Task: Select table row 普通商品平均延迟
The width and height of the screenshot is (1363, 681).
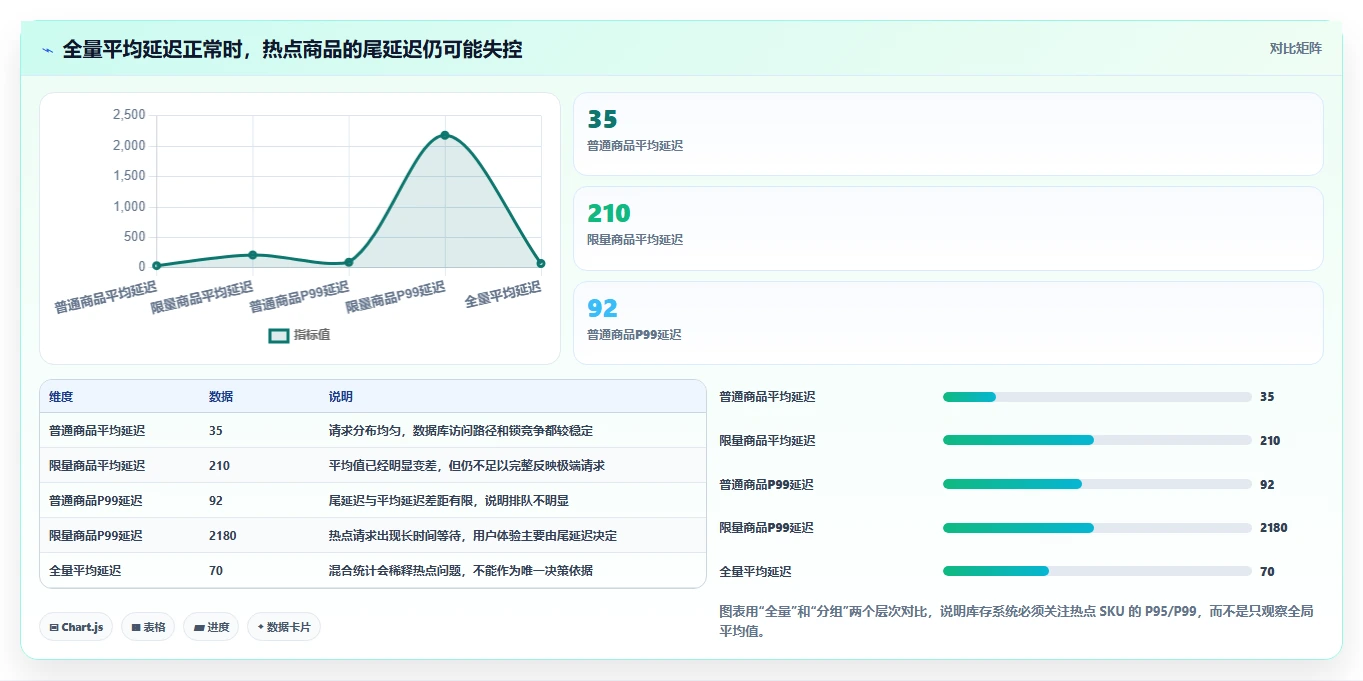Action: [x=373, y=431]
